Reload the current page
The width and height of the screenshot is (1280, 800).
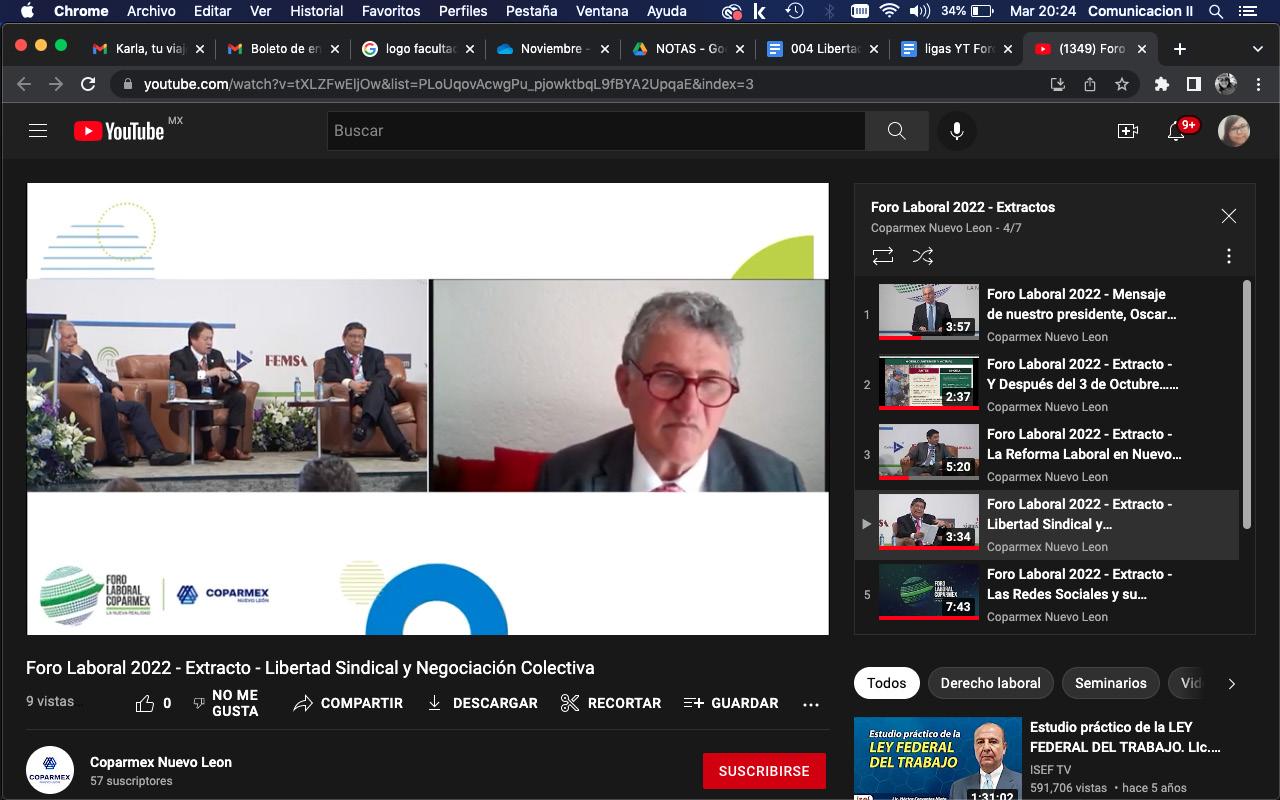click(88, 84)
